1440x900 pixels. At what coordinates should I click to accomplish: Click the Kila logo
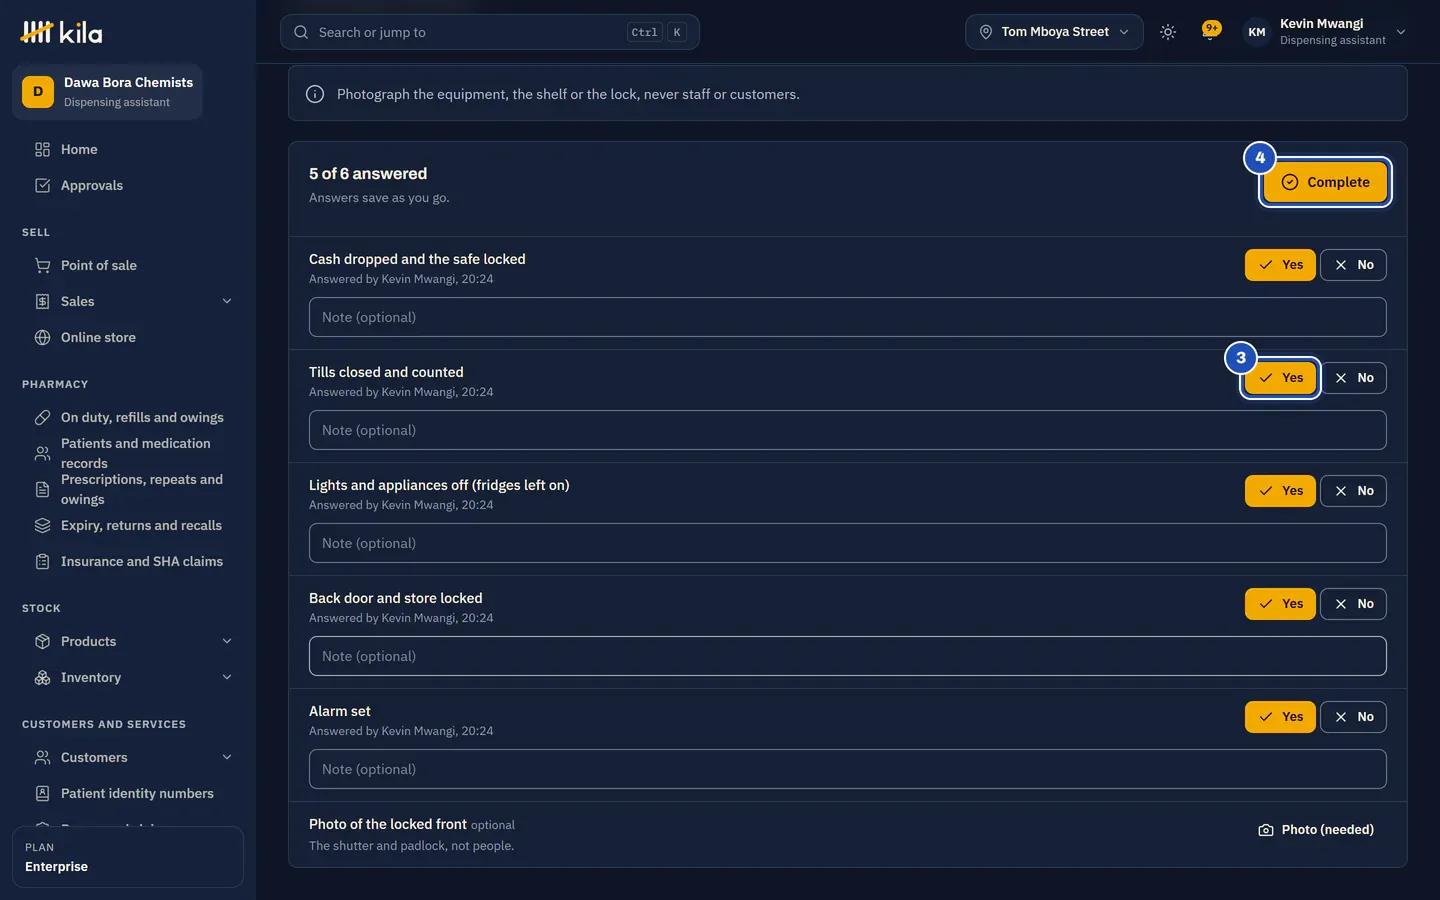[61, 32]
